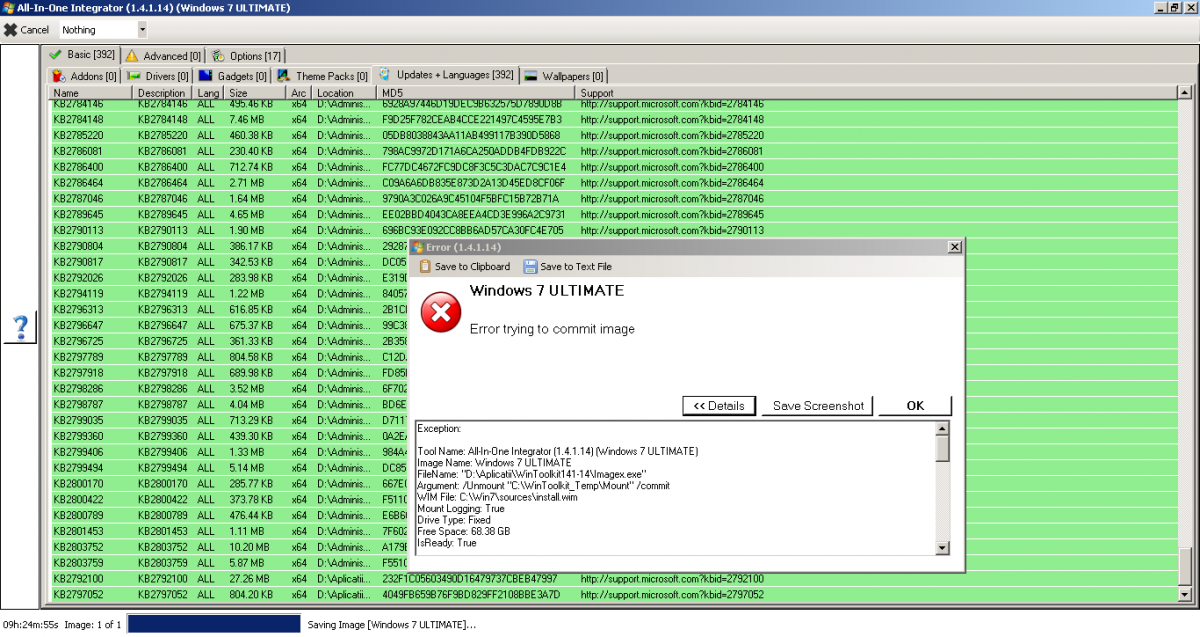Viewport: 1200px width, 637px height.
Task: Go to the Theme Packs [0] tab
Action: (x=323, y=76)
